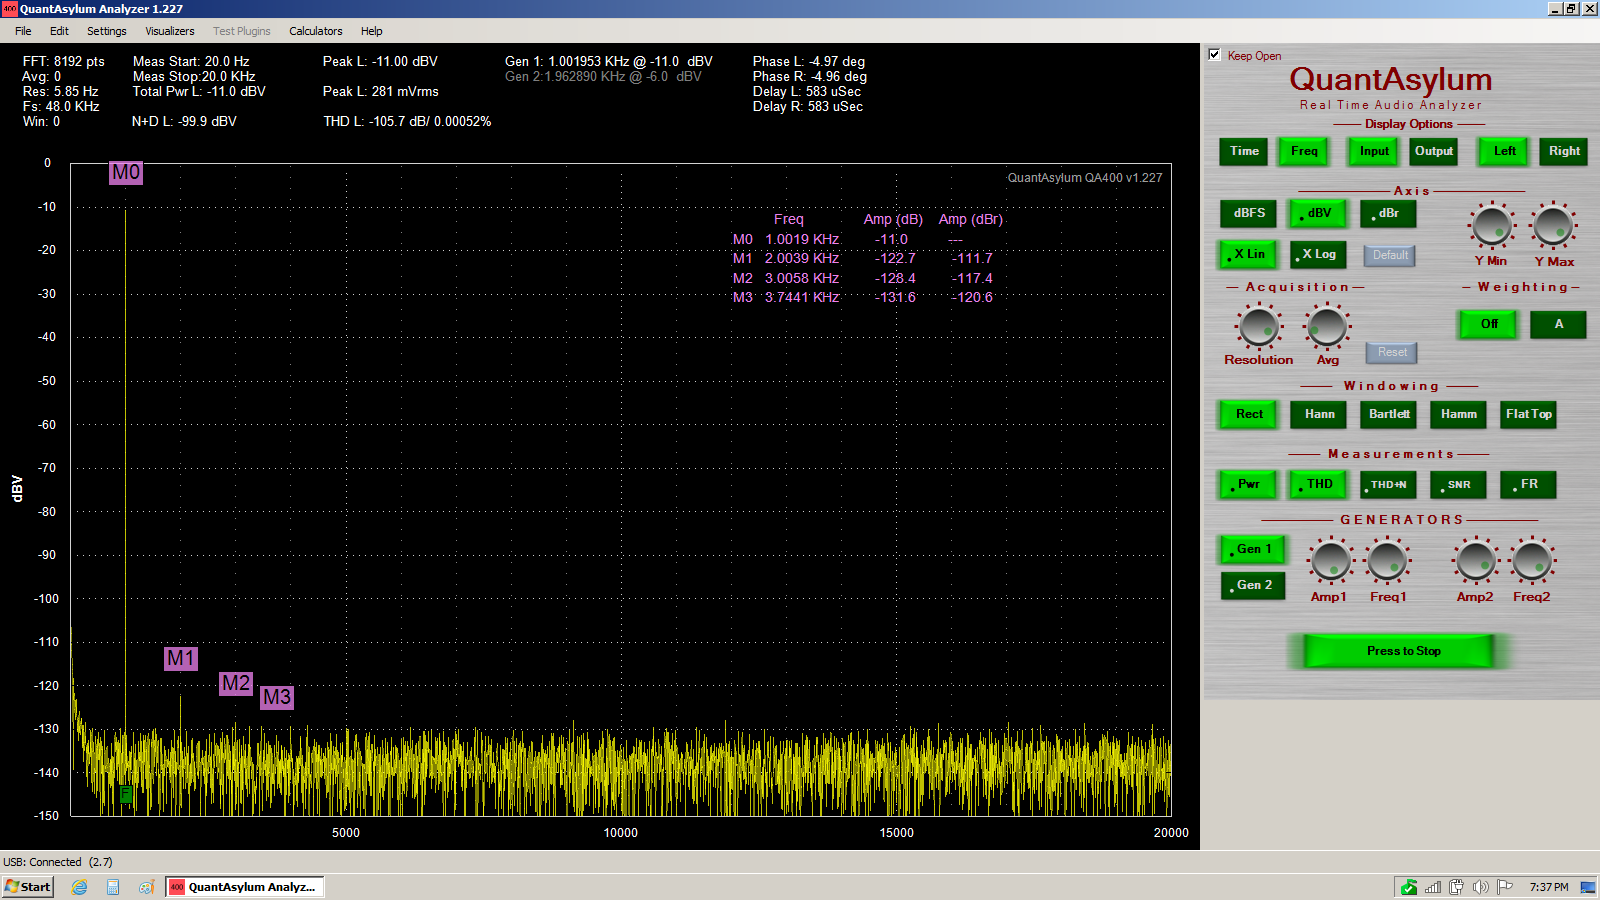This screenshot has width=1600, height=900.
Task: Enable the Right channel display
Action: tap(1564, 151)
